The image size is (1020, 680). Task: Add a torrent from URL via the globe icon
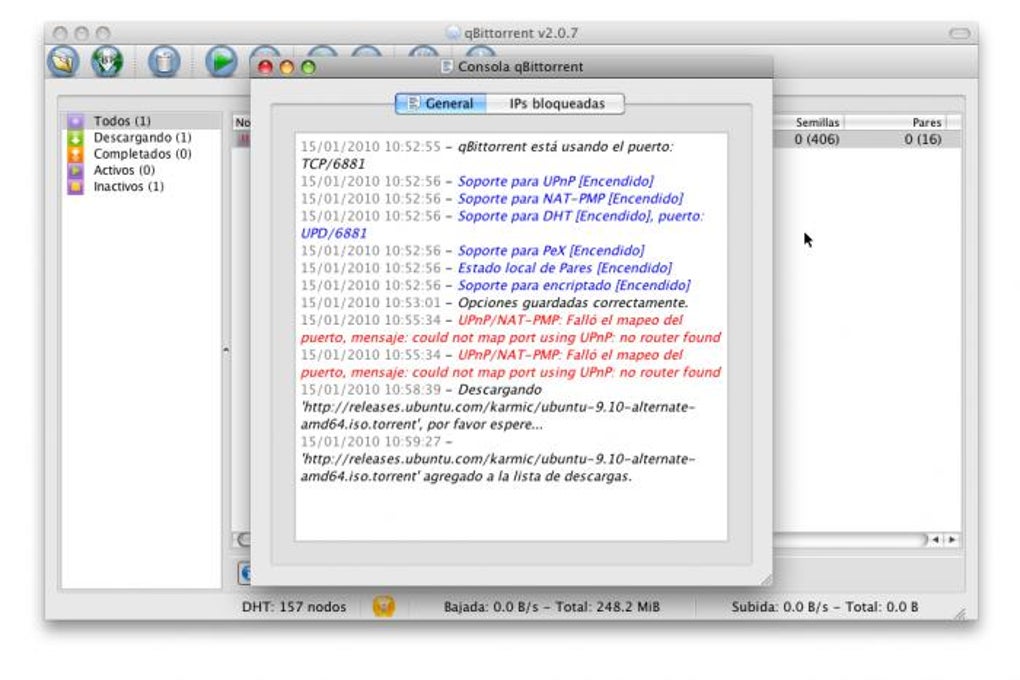pyautogui.click(x=104, y=62)
